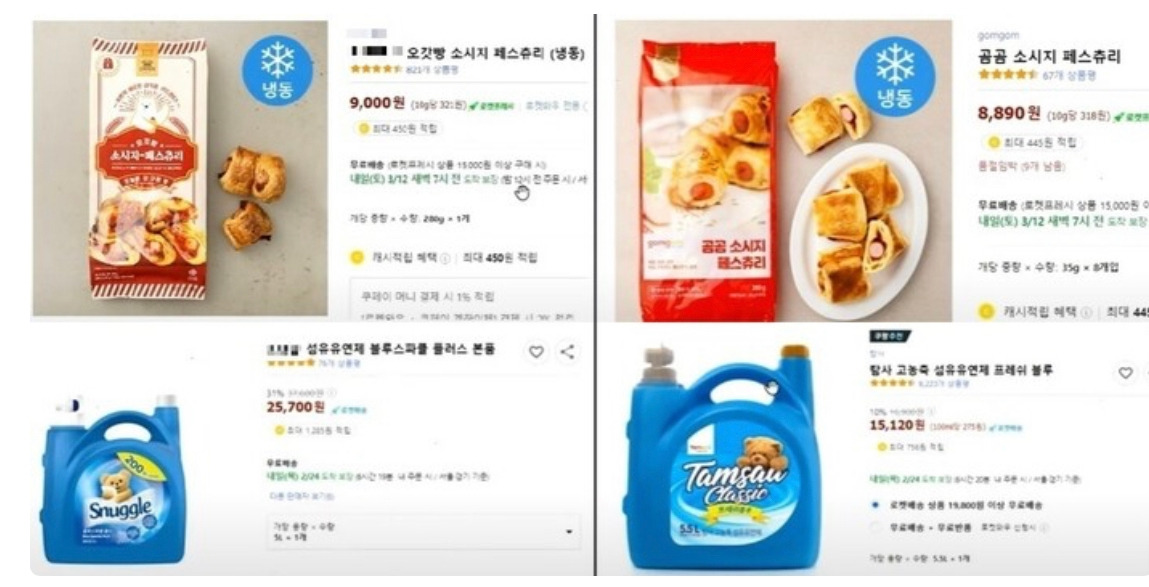1149x587 pixels.
Task: Click frozen snowflake badge on 오갓빵 pastry image
Action: coord(278,70)
